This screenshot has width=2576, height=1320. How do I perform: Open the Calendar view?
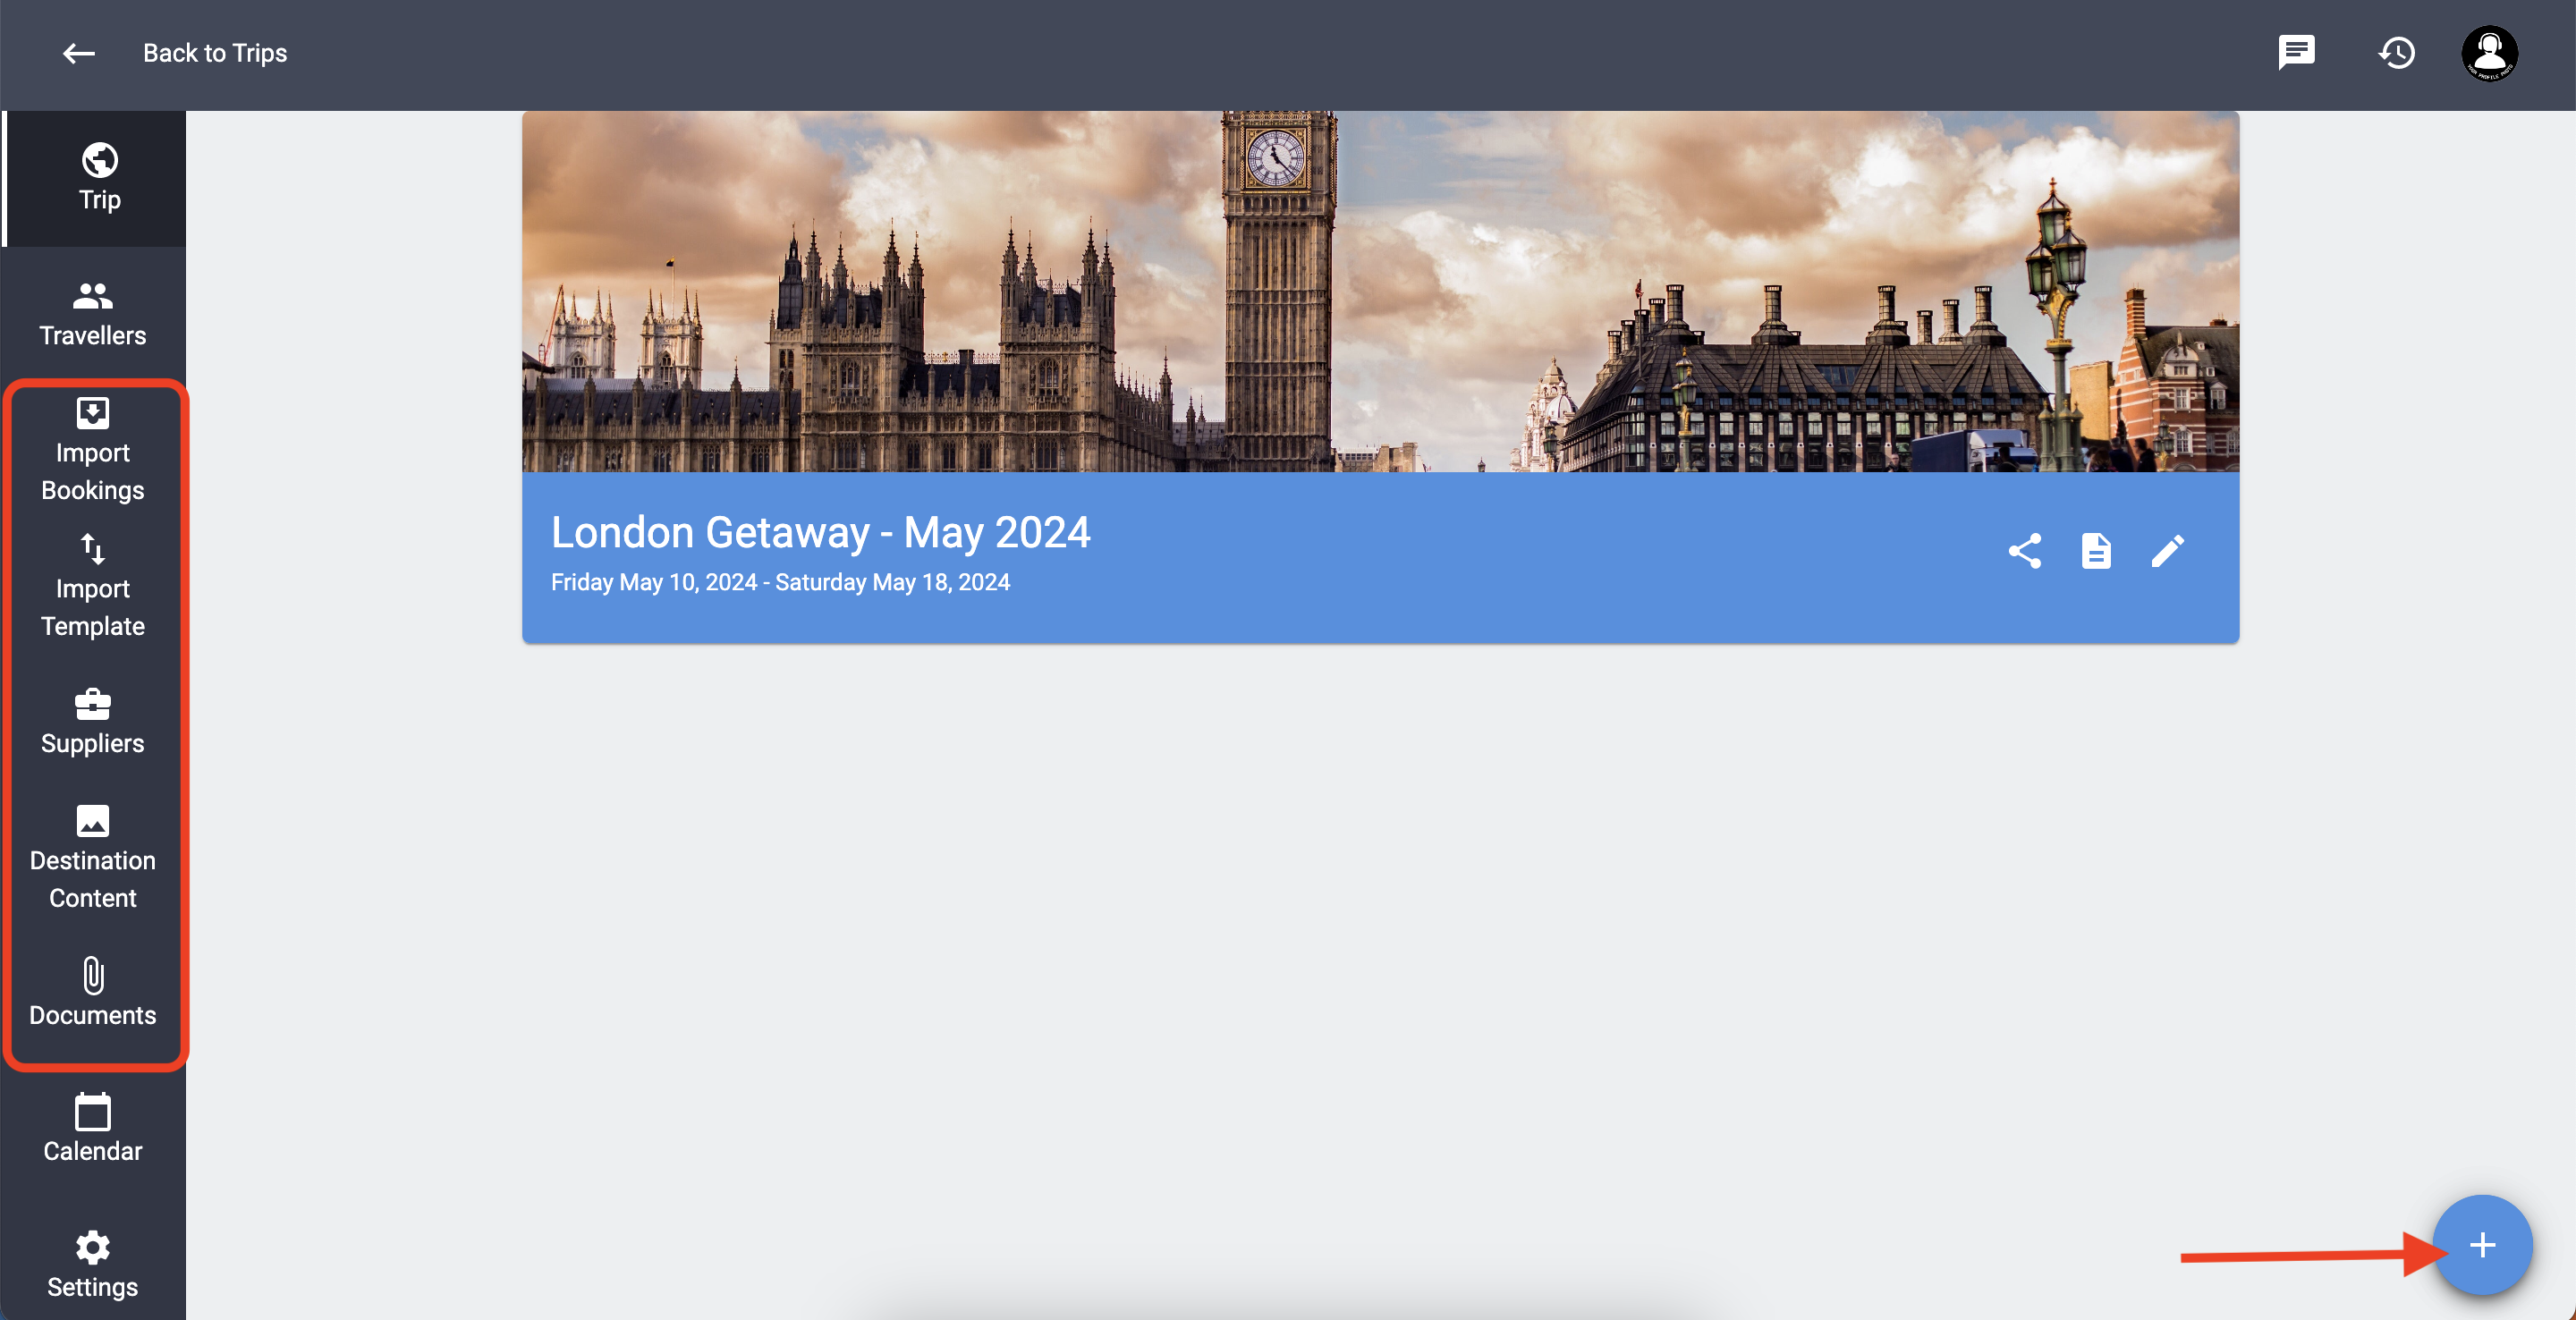93,1130
